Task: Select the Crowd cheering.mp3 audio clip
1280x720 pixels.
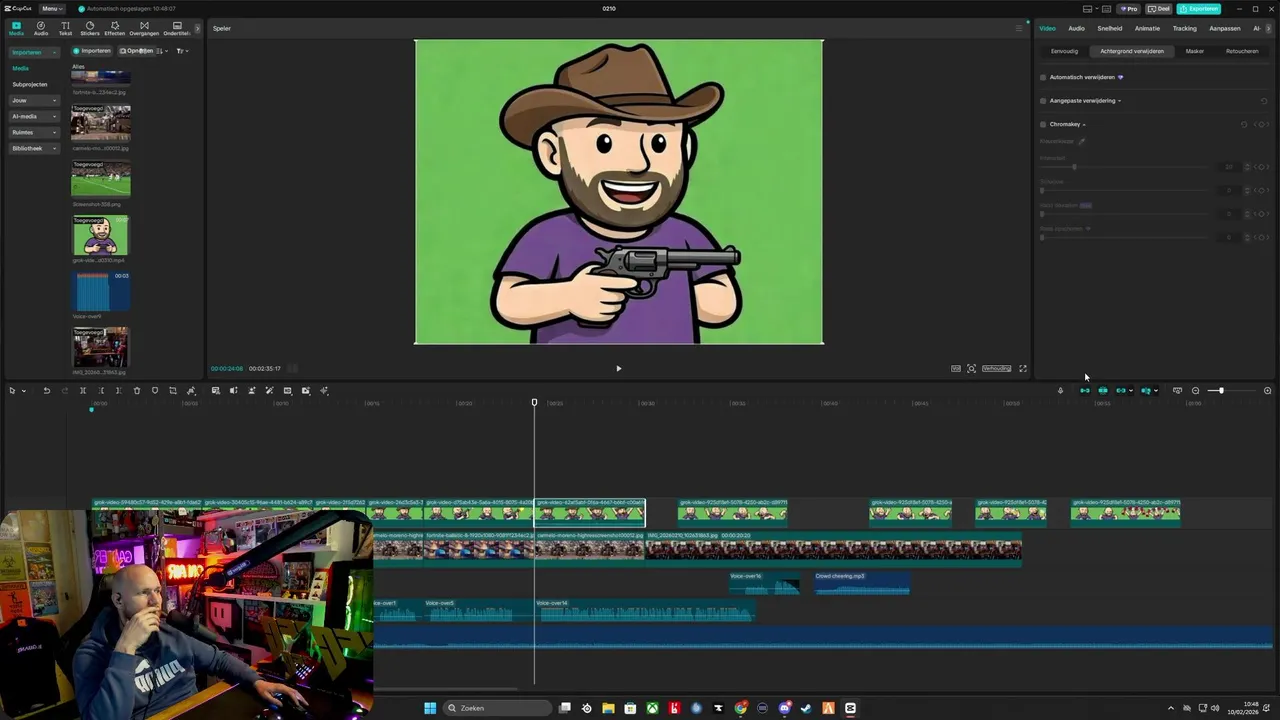Action: point(862,583)
